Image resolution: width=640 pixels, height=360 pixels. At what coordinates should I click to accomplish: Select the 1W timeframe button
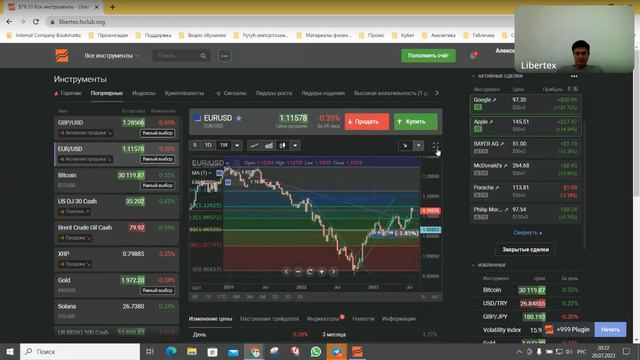click(224, 145)
